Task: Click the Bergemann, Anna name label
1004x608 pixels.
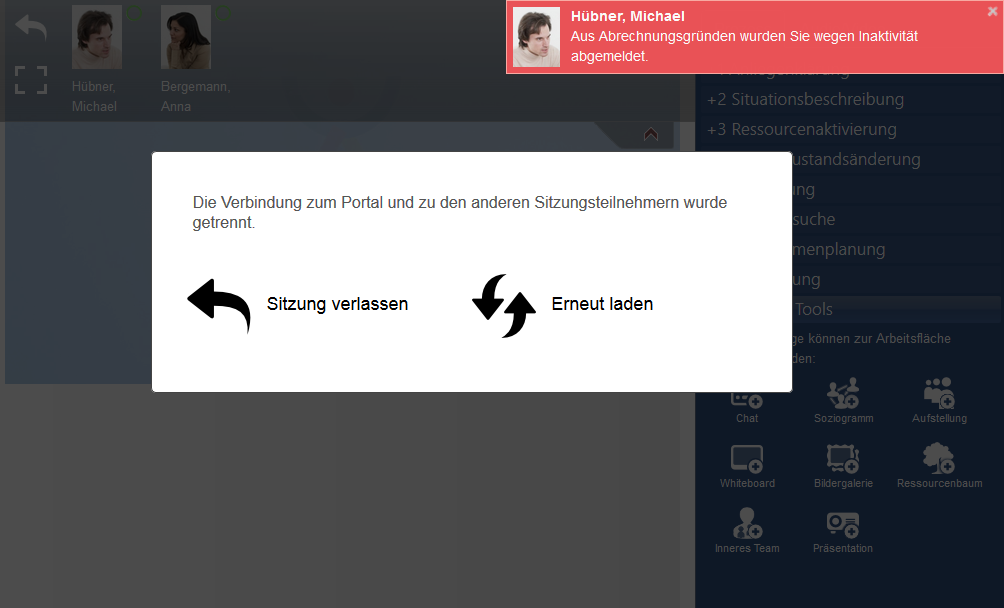Action: click(195, 97)
